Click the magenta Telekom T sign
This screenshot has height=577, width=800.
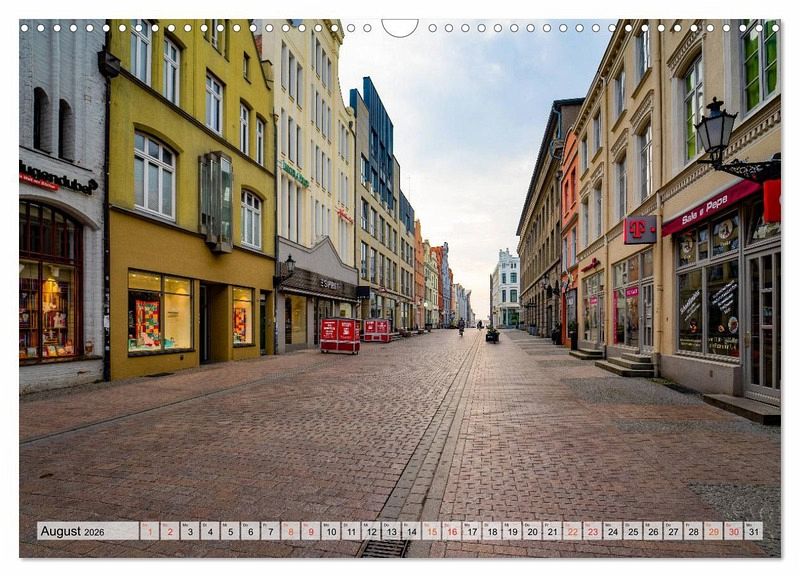coord(640,230)
